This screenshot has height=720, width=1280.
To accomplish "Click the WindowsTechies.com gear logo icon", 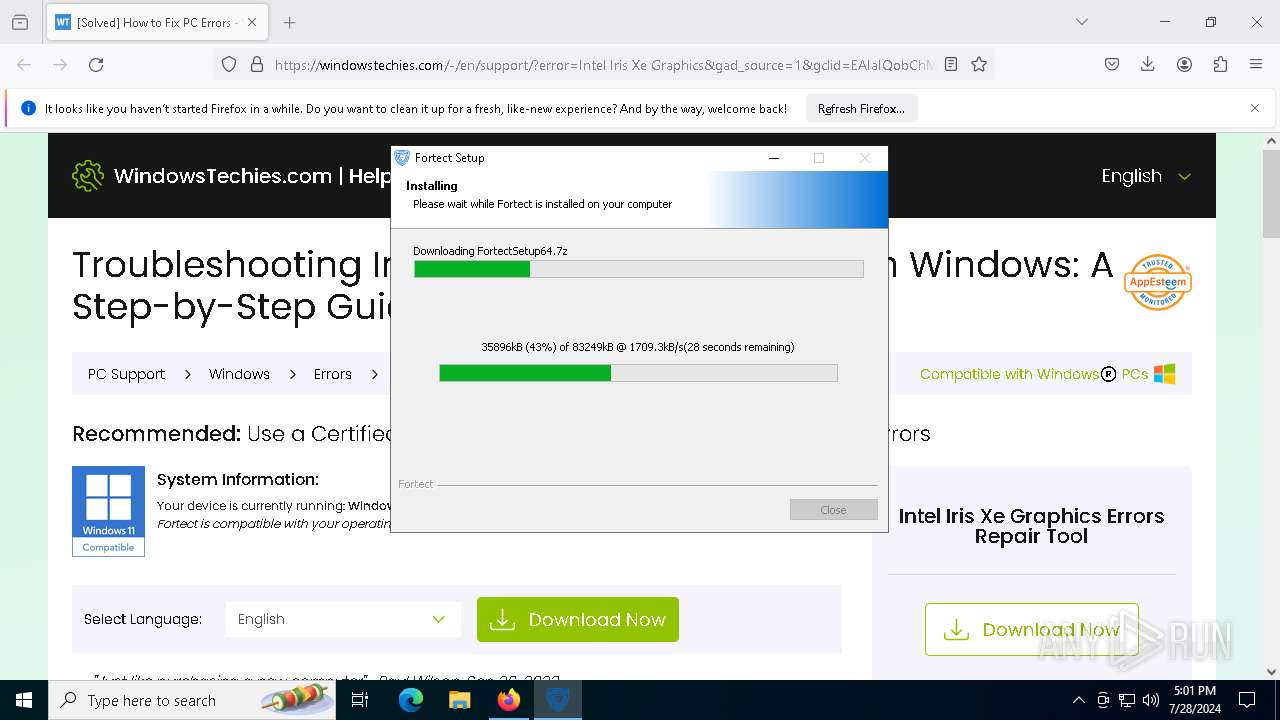I will coord(88,176).
